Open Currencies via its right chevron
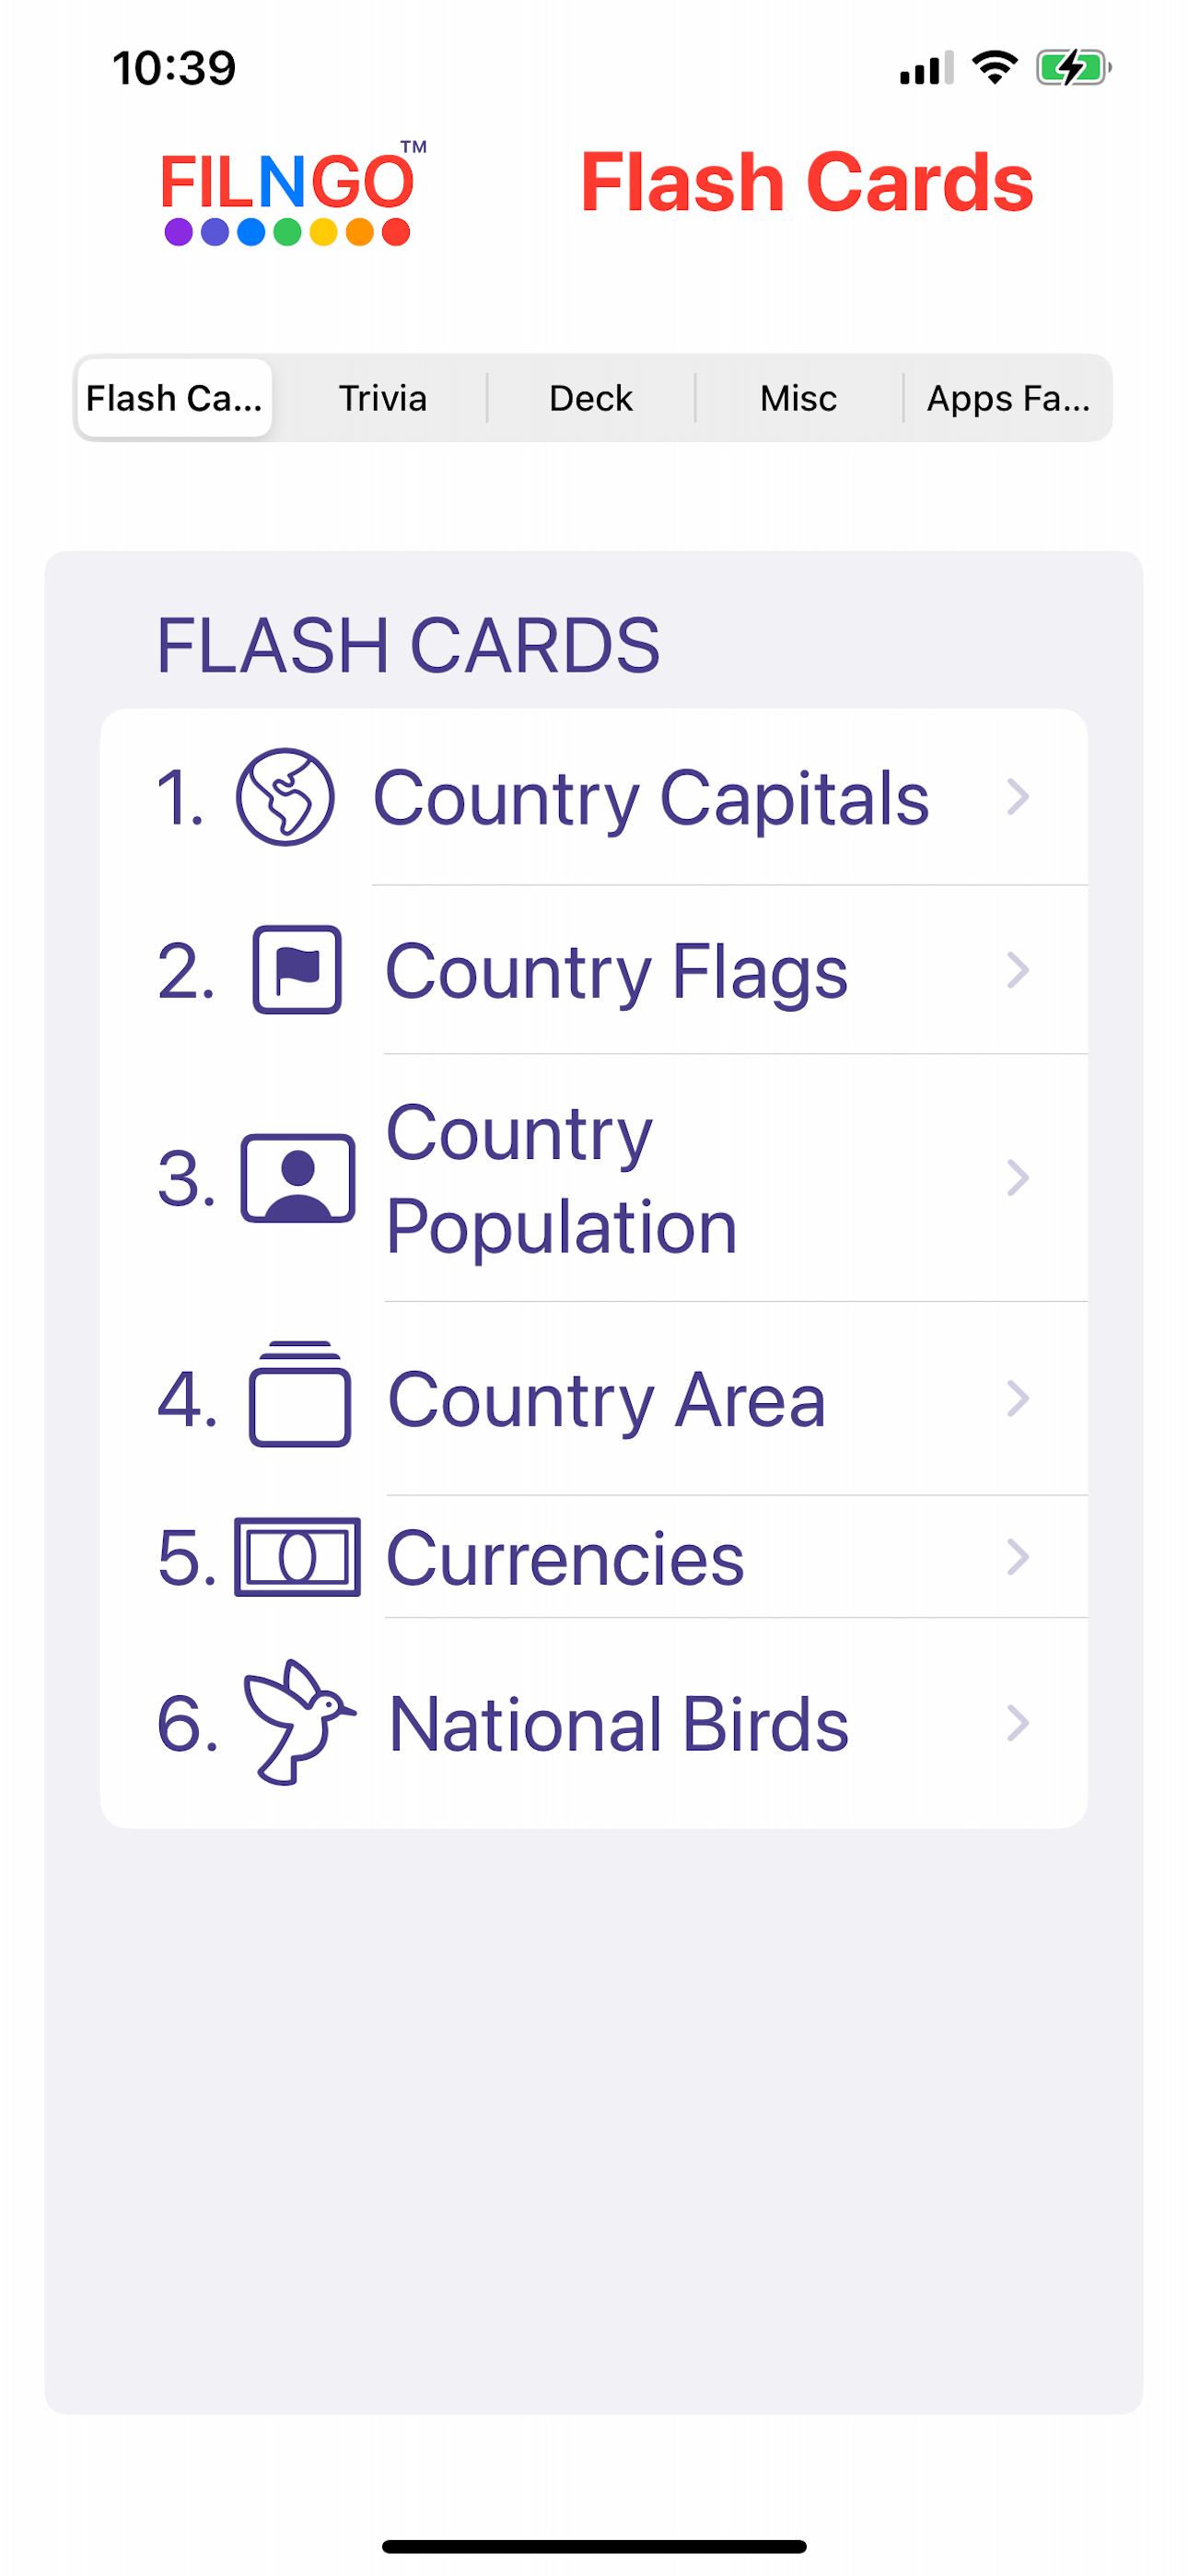1188x2576 pixels. [x=1017, y=1557]
